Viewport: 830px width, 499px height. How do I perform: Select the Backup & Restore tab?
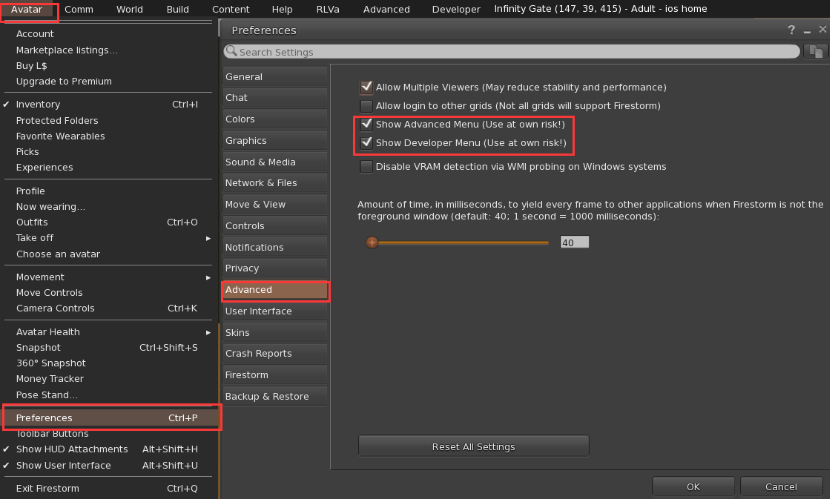[x=275, y=396]
